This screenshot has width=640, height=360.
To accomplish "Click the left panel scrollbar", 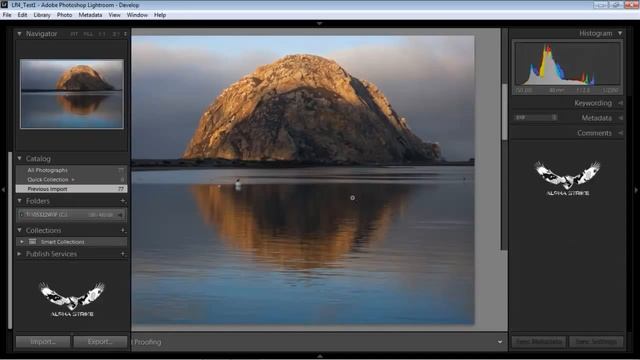I will point(10,240).
